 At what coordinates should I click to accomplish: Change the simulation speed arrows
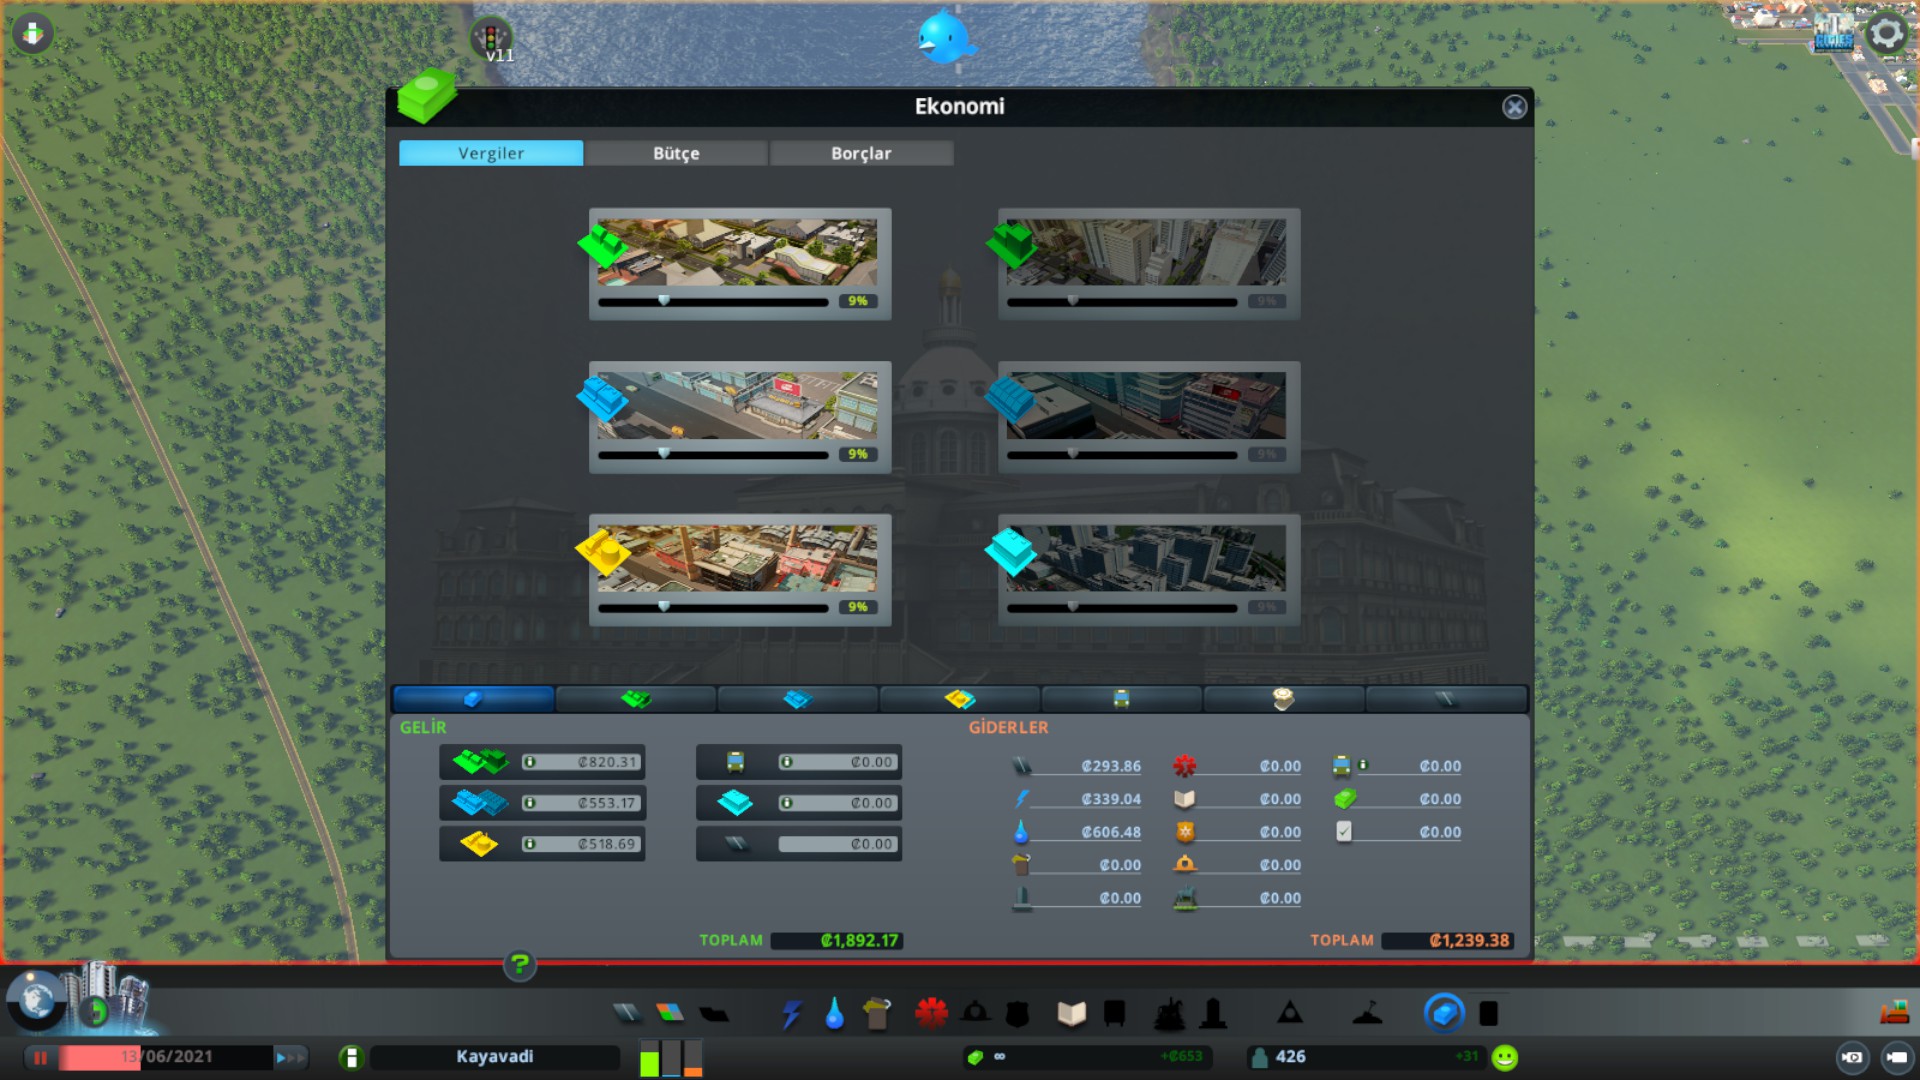tap(290, 1057)
